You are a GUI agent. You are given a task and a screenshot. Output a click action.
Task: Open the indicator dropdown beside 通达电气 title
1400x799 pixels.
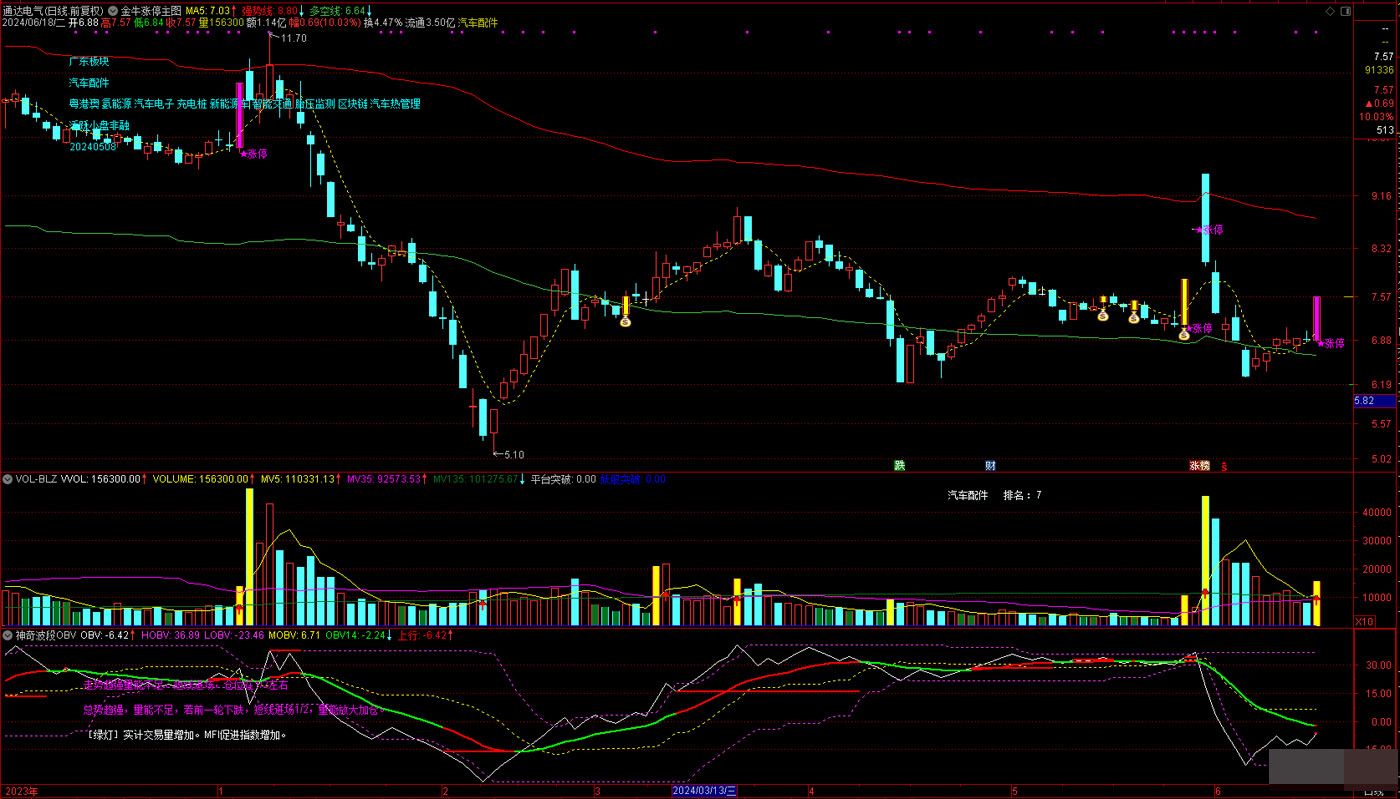pos(111,10)
